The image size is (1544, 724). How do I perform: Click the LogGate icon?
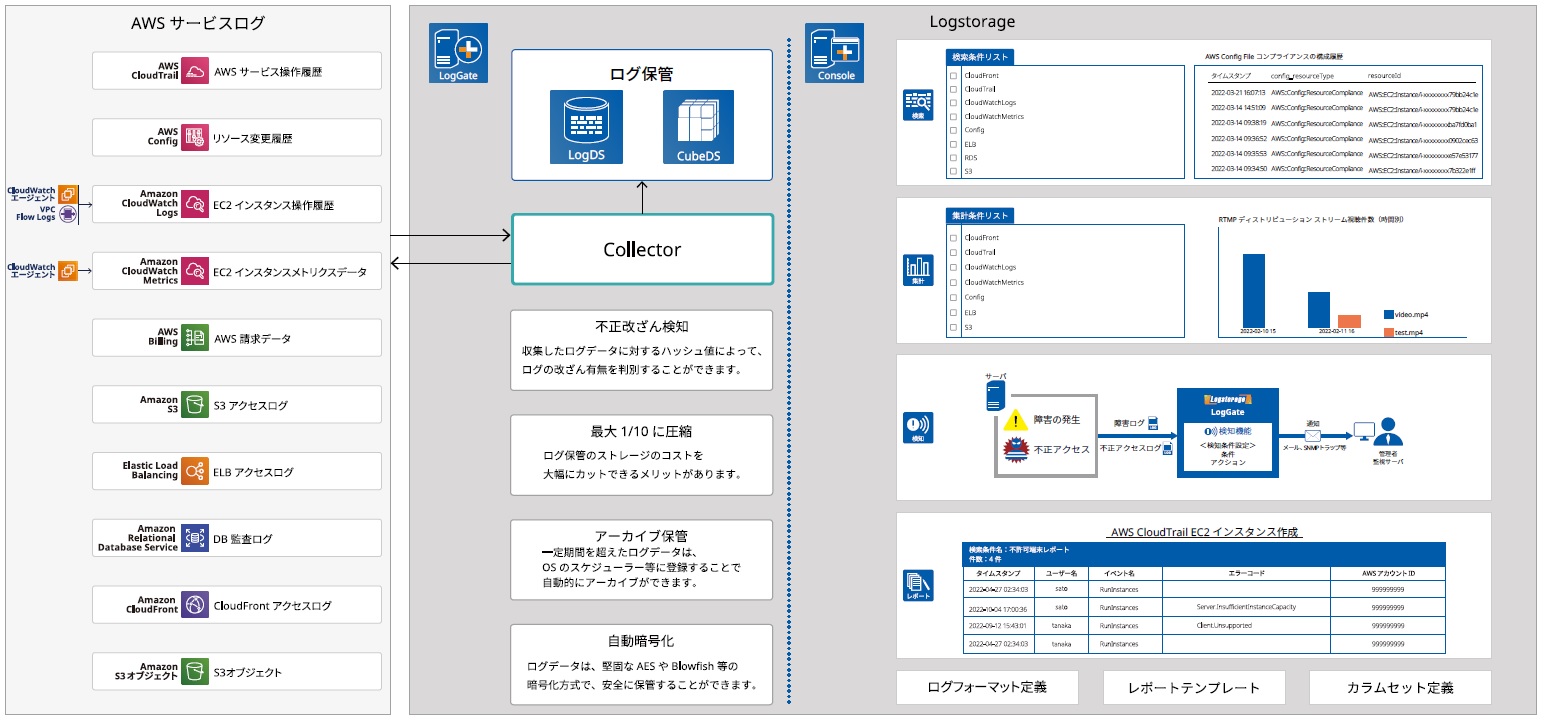[x=458, y=53]
